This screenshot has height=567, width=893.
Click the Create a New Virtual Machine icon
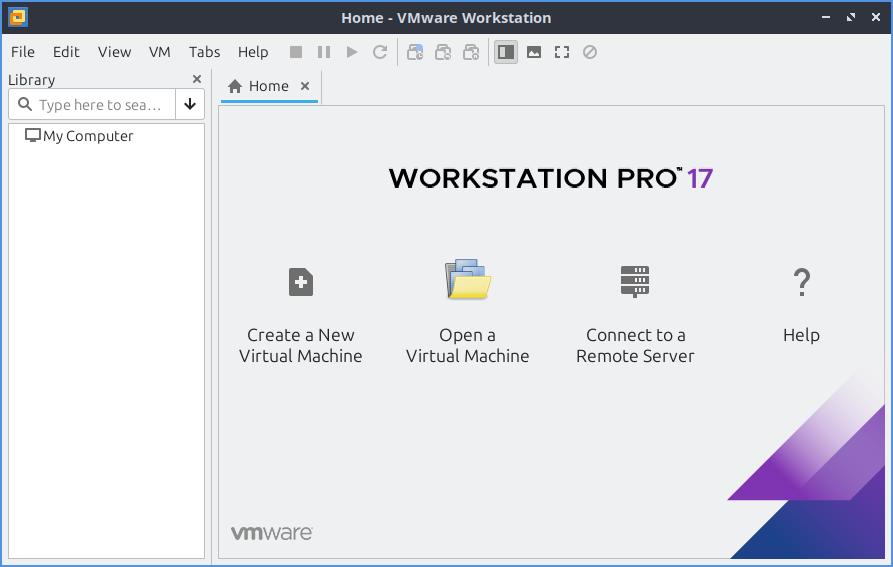[301, 282]
